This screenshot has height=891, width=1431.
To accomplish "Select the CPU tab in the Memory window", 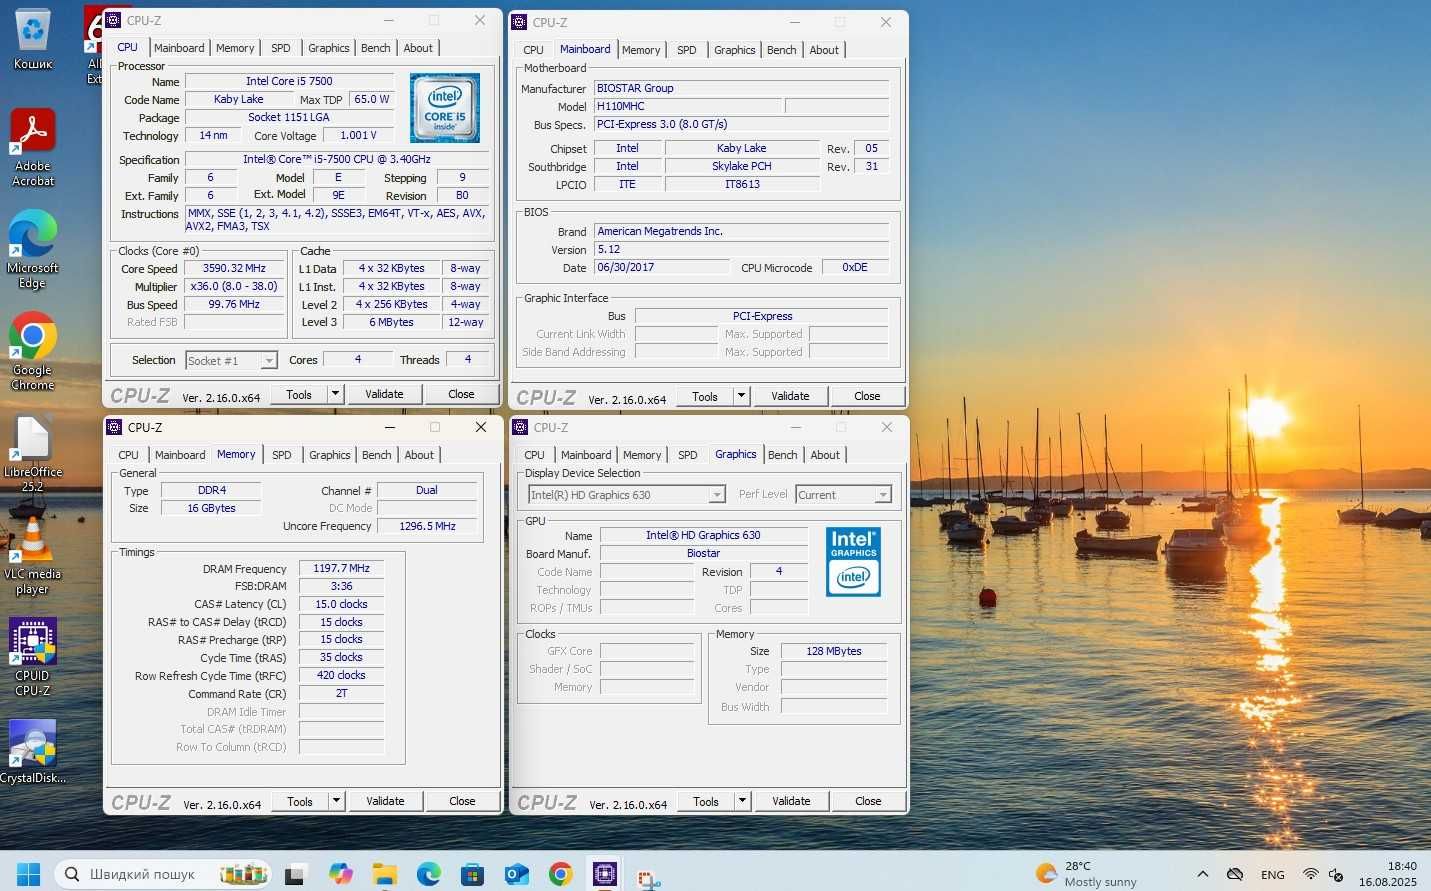I will [129, 455].
